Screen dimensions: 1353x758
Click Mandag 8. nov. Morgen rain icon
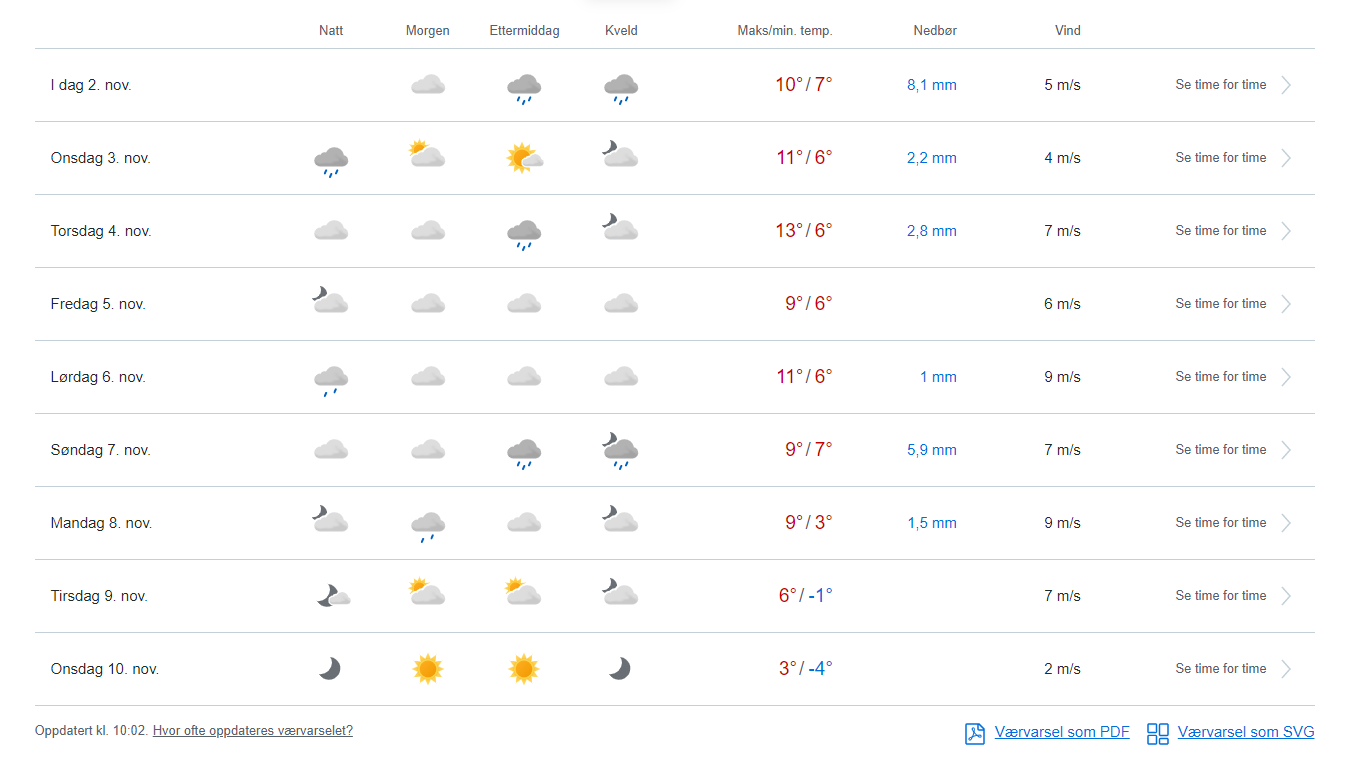(x=427, y=525)
